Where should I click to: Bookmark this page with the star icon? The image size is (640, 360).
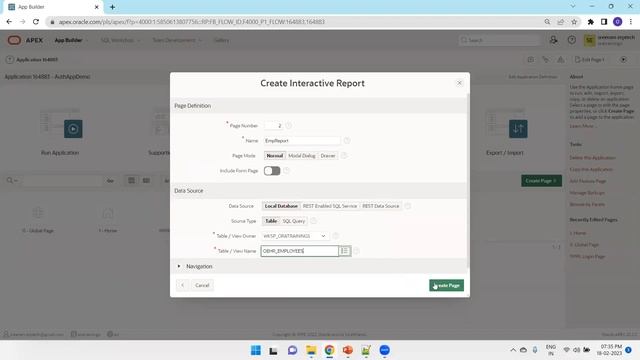(574, 22)
